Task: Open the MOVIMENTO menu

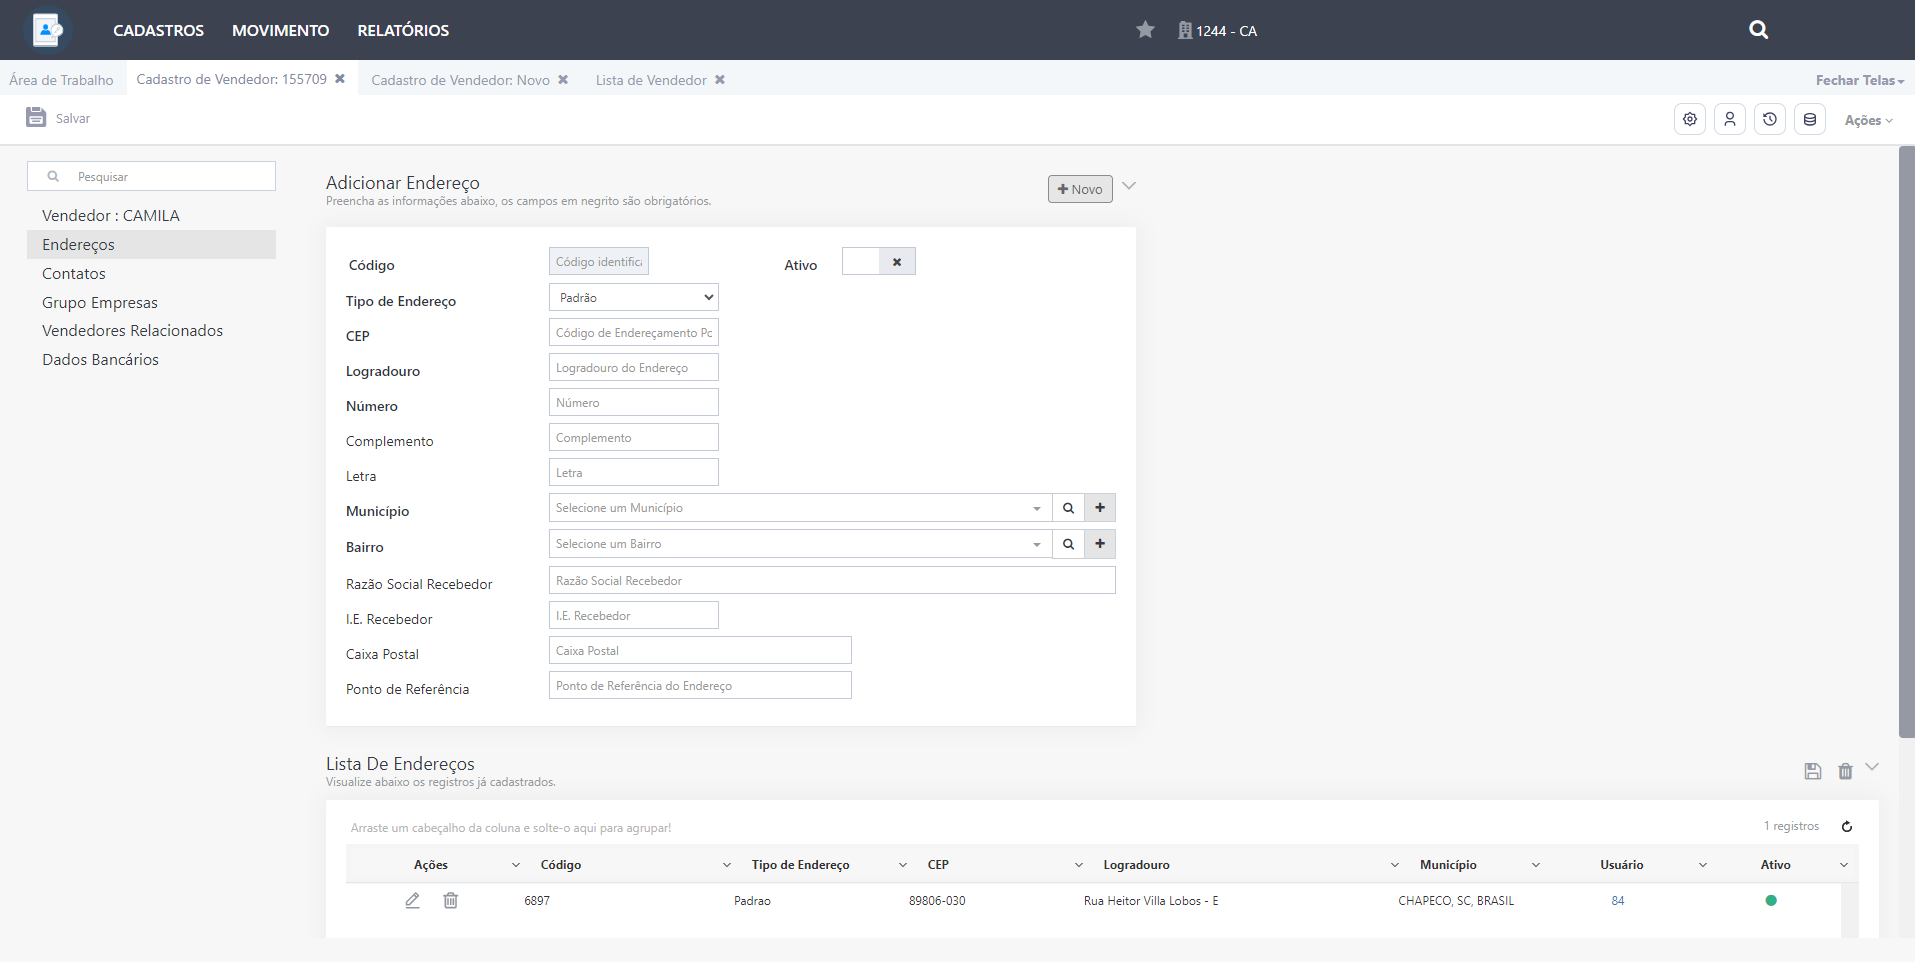Action: pos(280,30)
